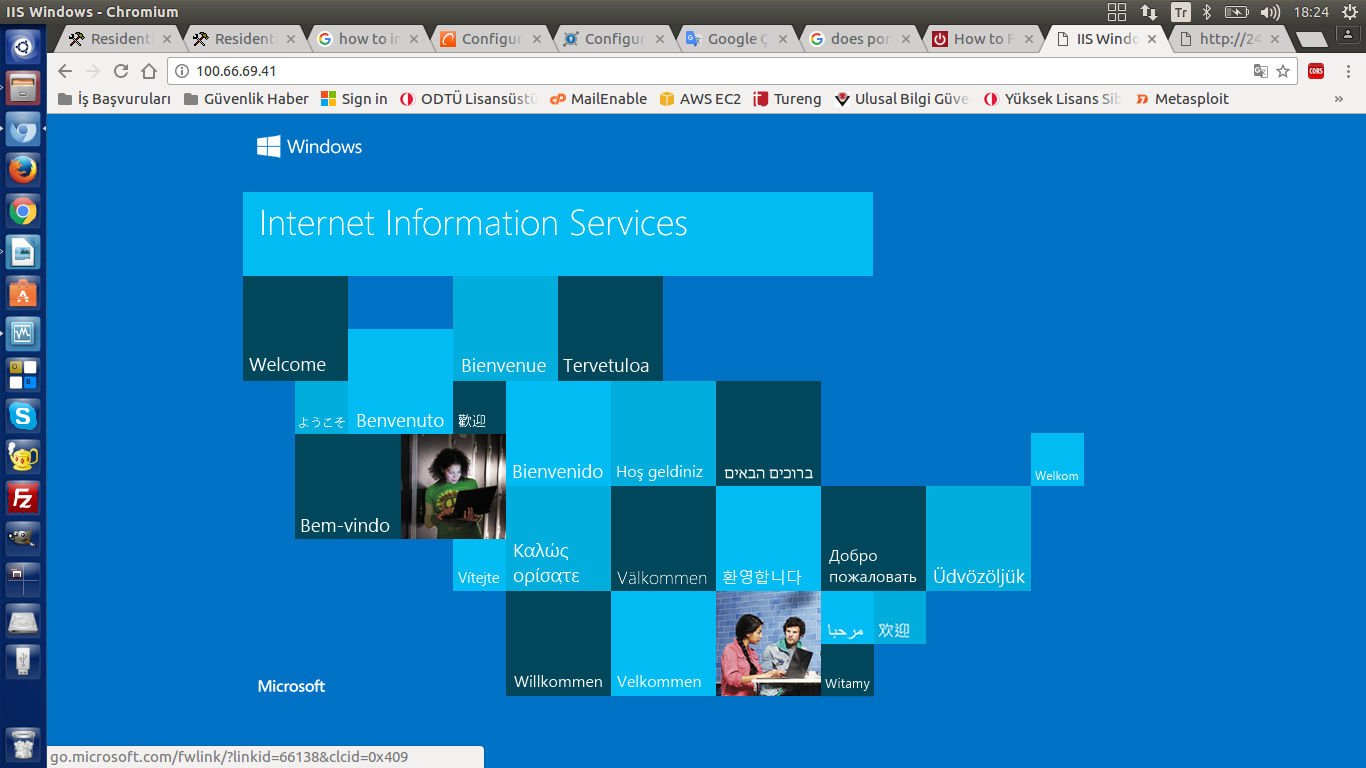Click the address bar showing 100.66.69.41

[700, 71]
